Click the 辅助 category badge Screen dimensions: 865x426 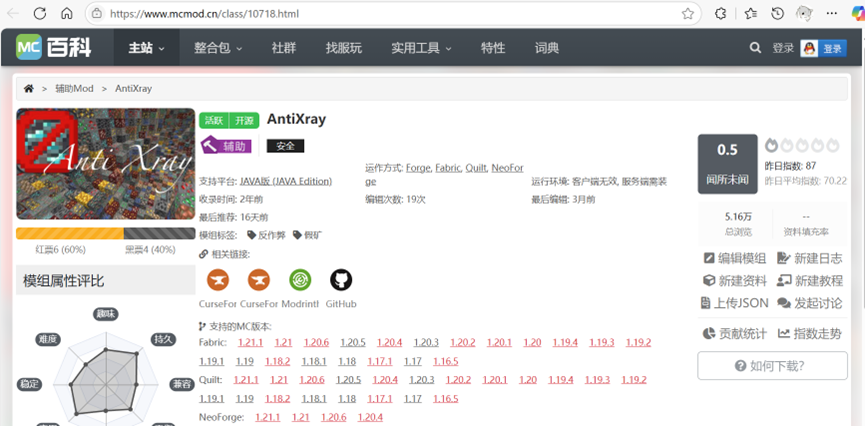[x=226, y=146]
